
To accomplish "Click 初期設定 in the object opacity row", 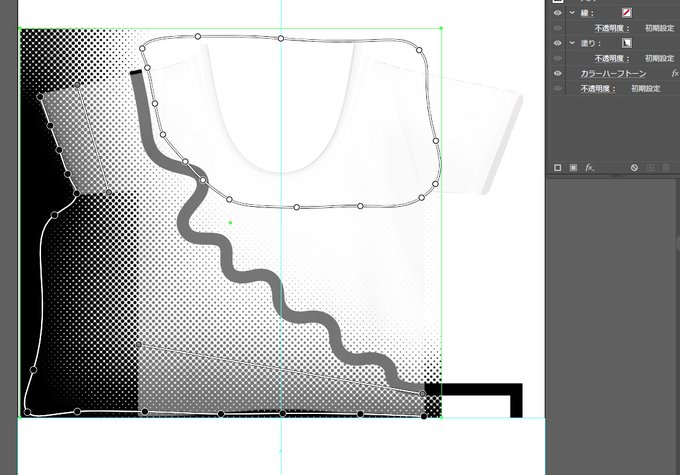I will (645, 88).
